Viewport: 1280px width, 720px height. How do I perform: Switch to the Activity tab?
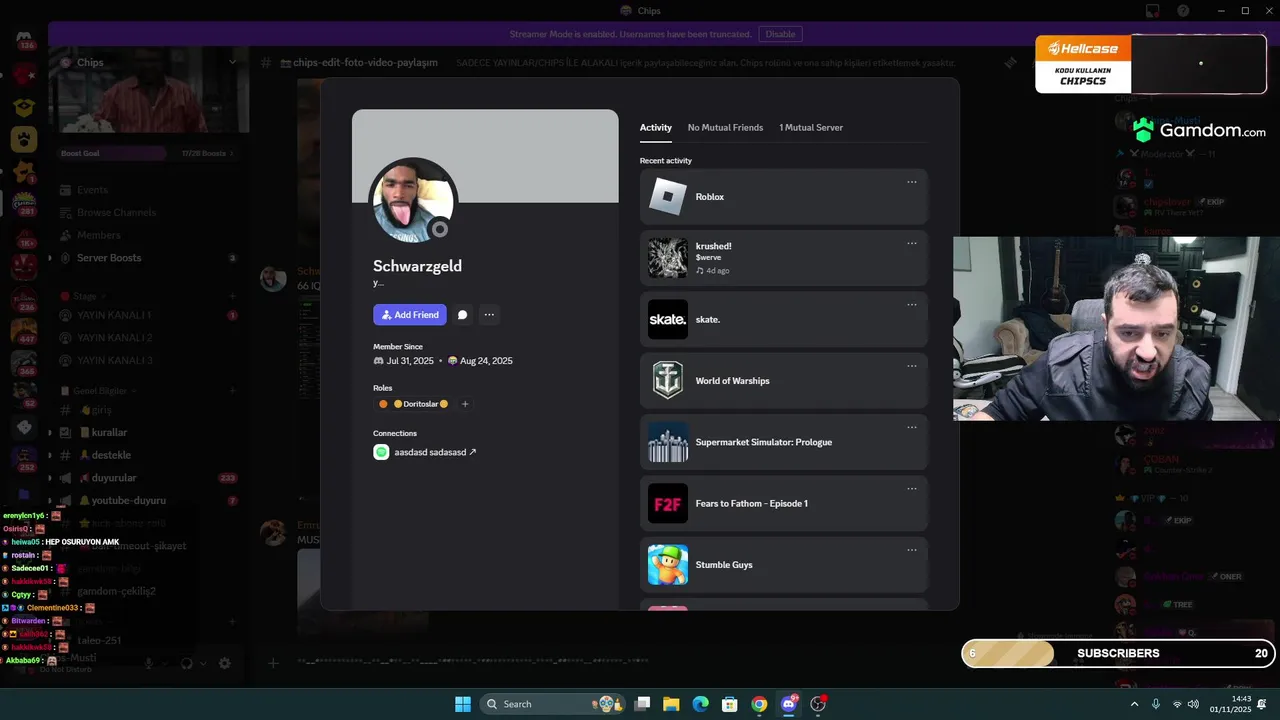(x=656, y=128)
